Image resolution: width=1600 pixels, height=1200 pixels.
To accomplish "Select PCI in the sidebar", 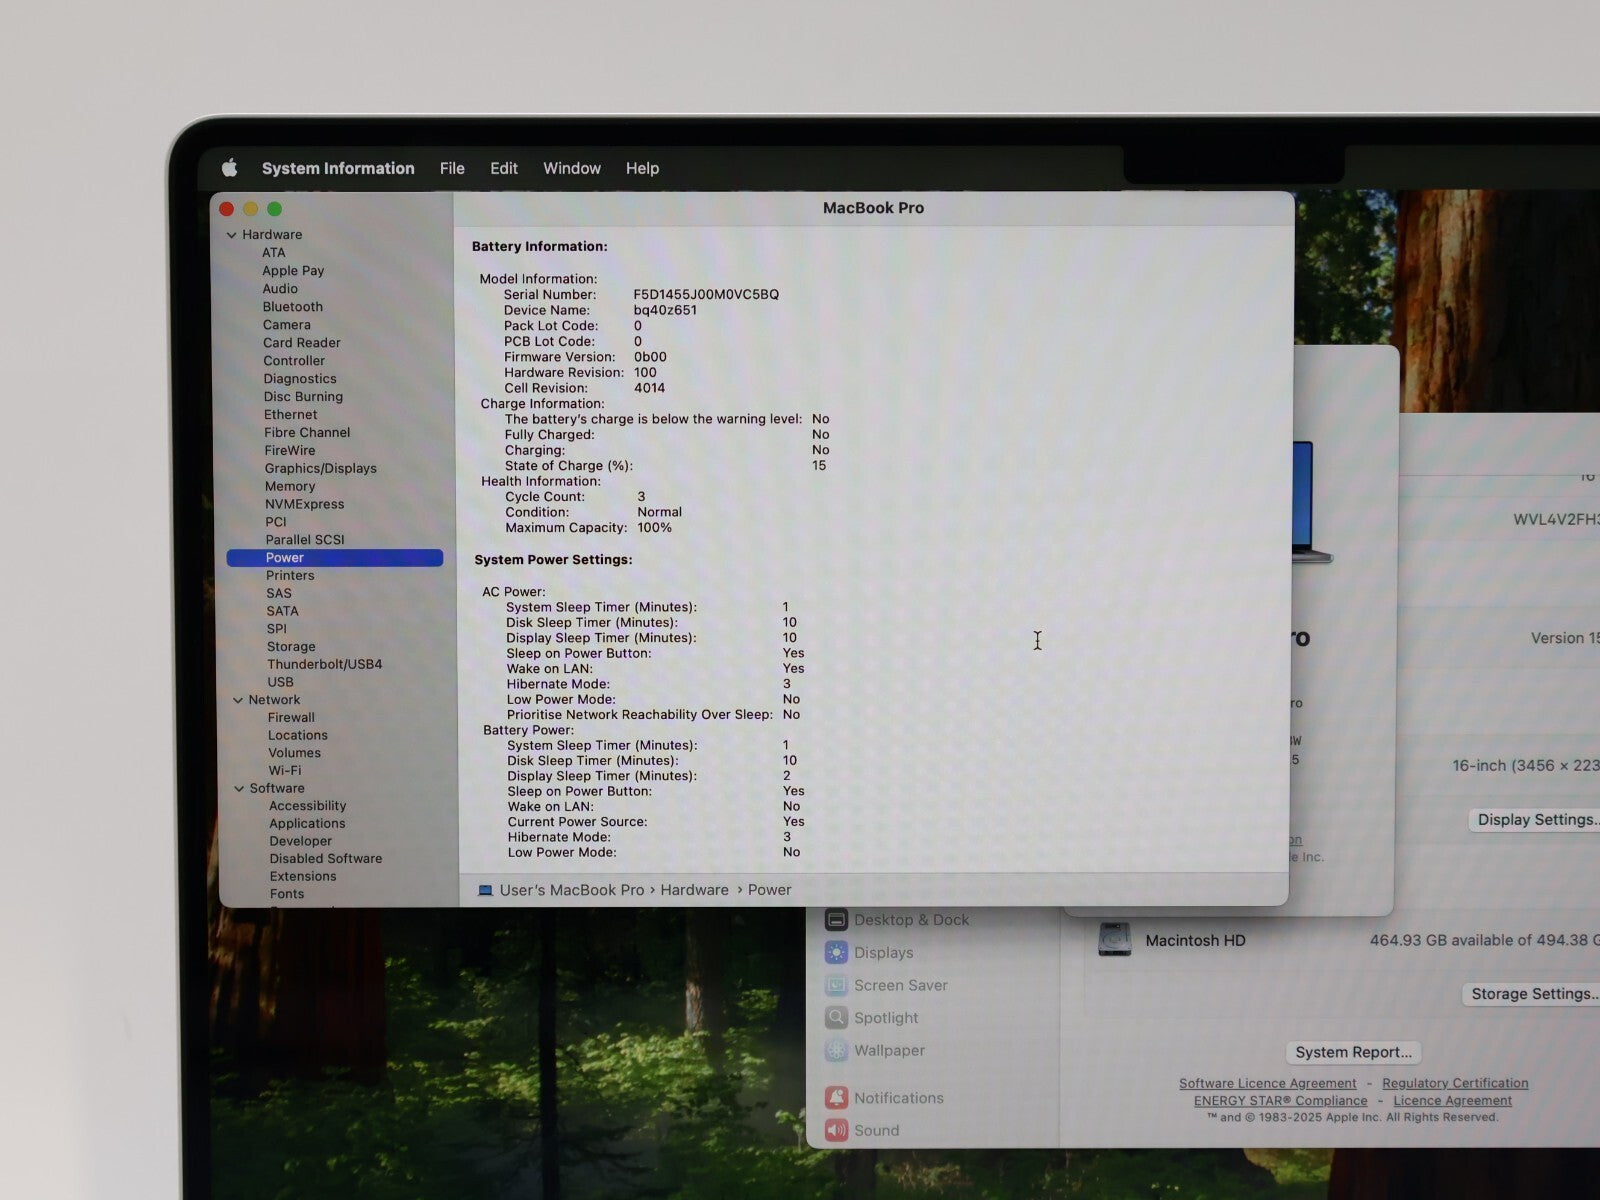I will 276,522.
